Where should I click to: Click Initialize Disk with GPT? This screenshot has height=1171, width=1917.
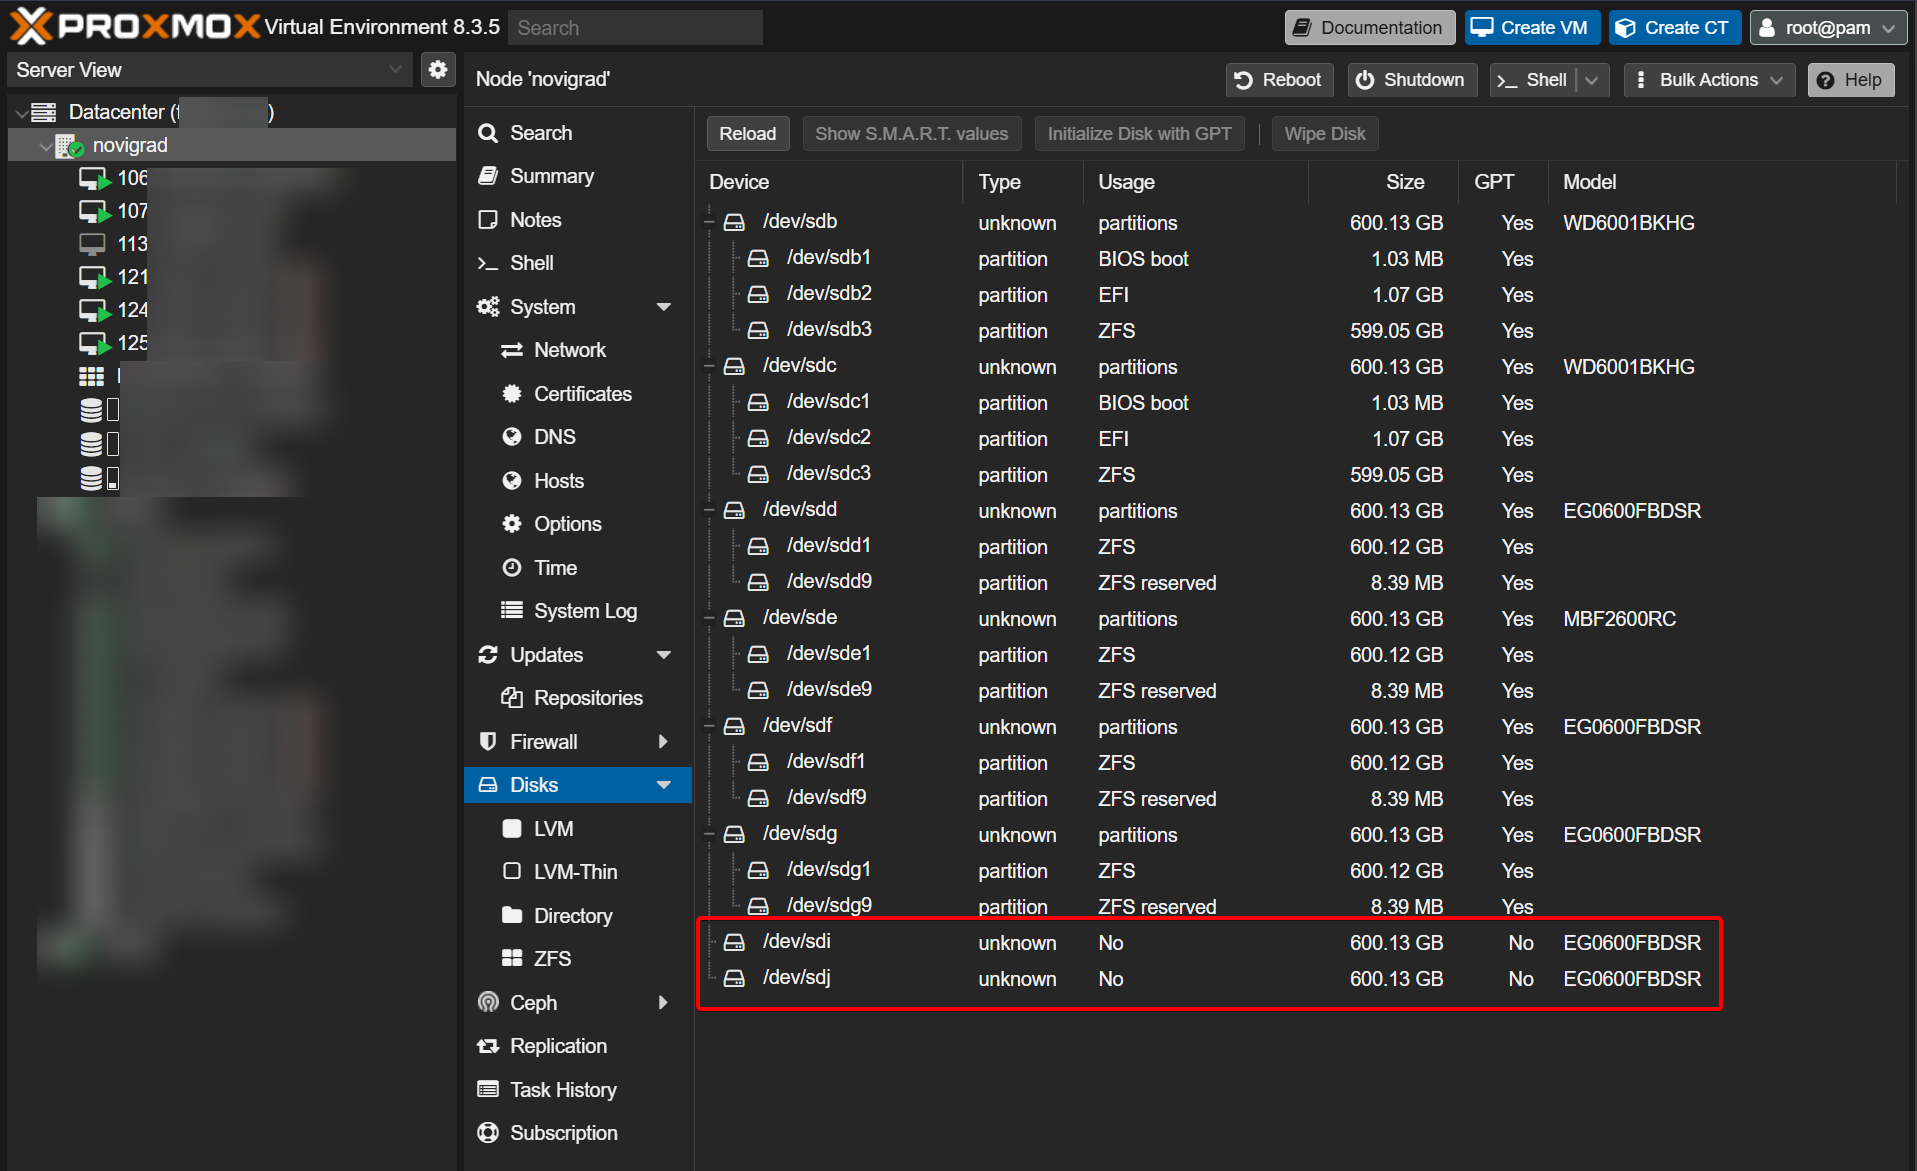(x=1139, y=134)
